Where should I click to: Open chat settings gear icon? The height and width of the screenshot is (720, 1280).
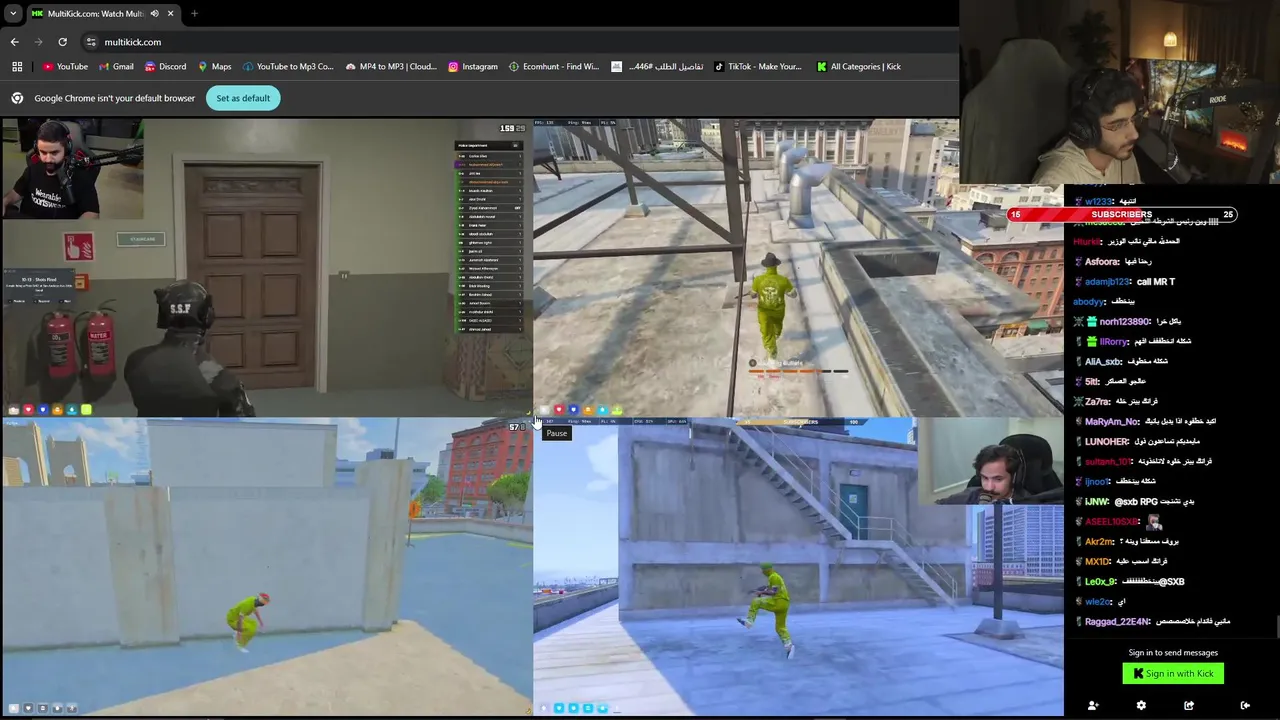(x=1141, y=706)
